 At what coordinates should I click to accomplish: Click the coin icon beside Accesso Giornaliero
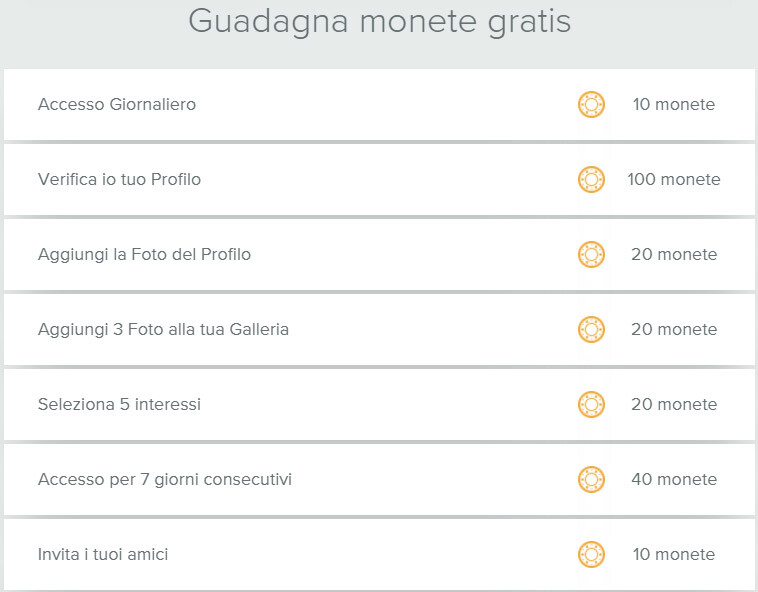(x=591, y=104)
